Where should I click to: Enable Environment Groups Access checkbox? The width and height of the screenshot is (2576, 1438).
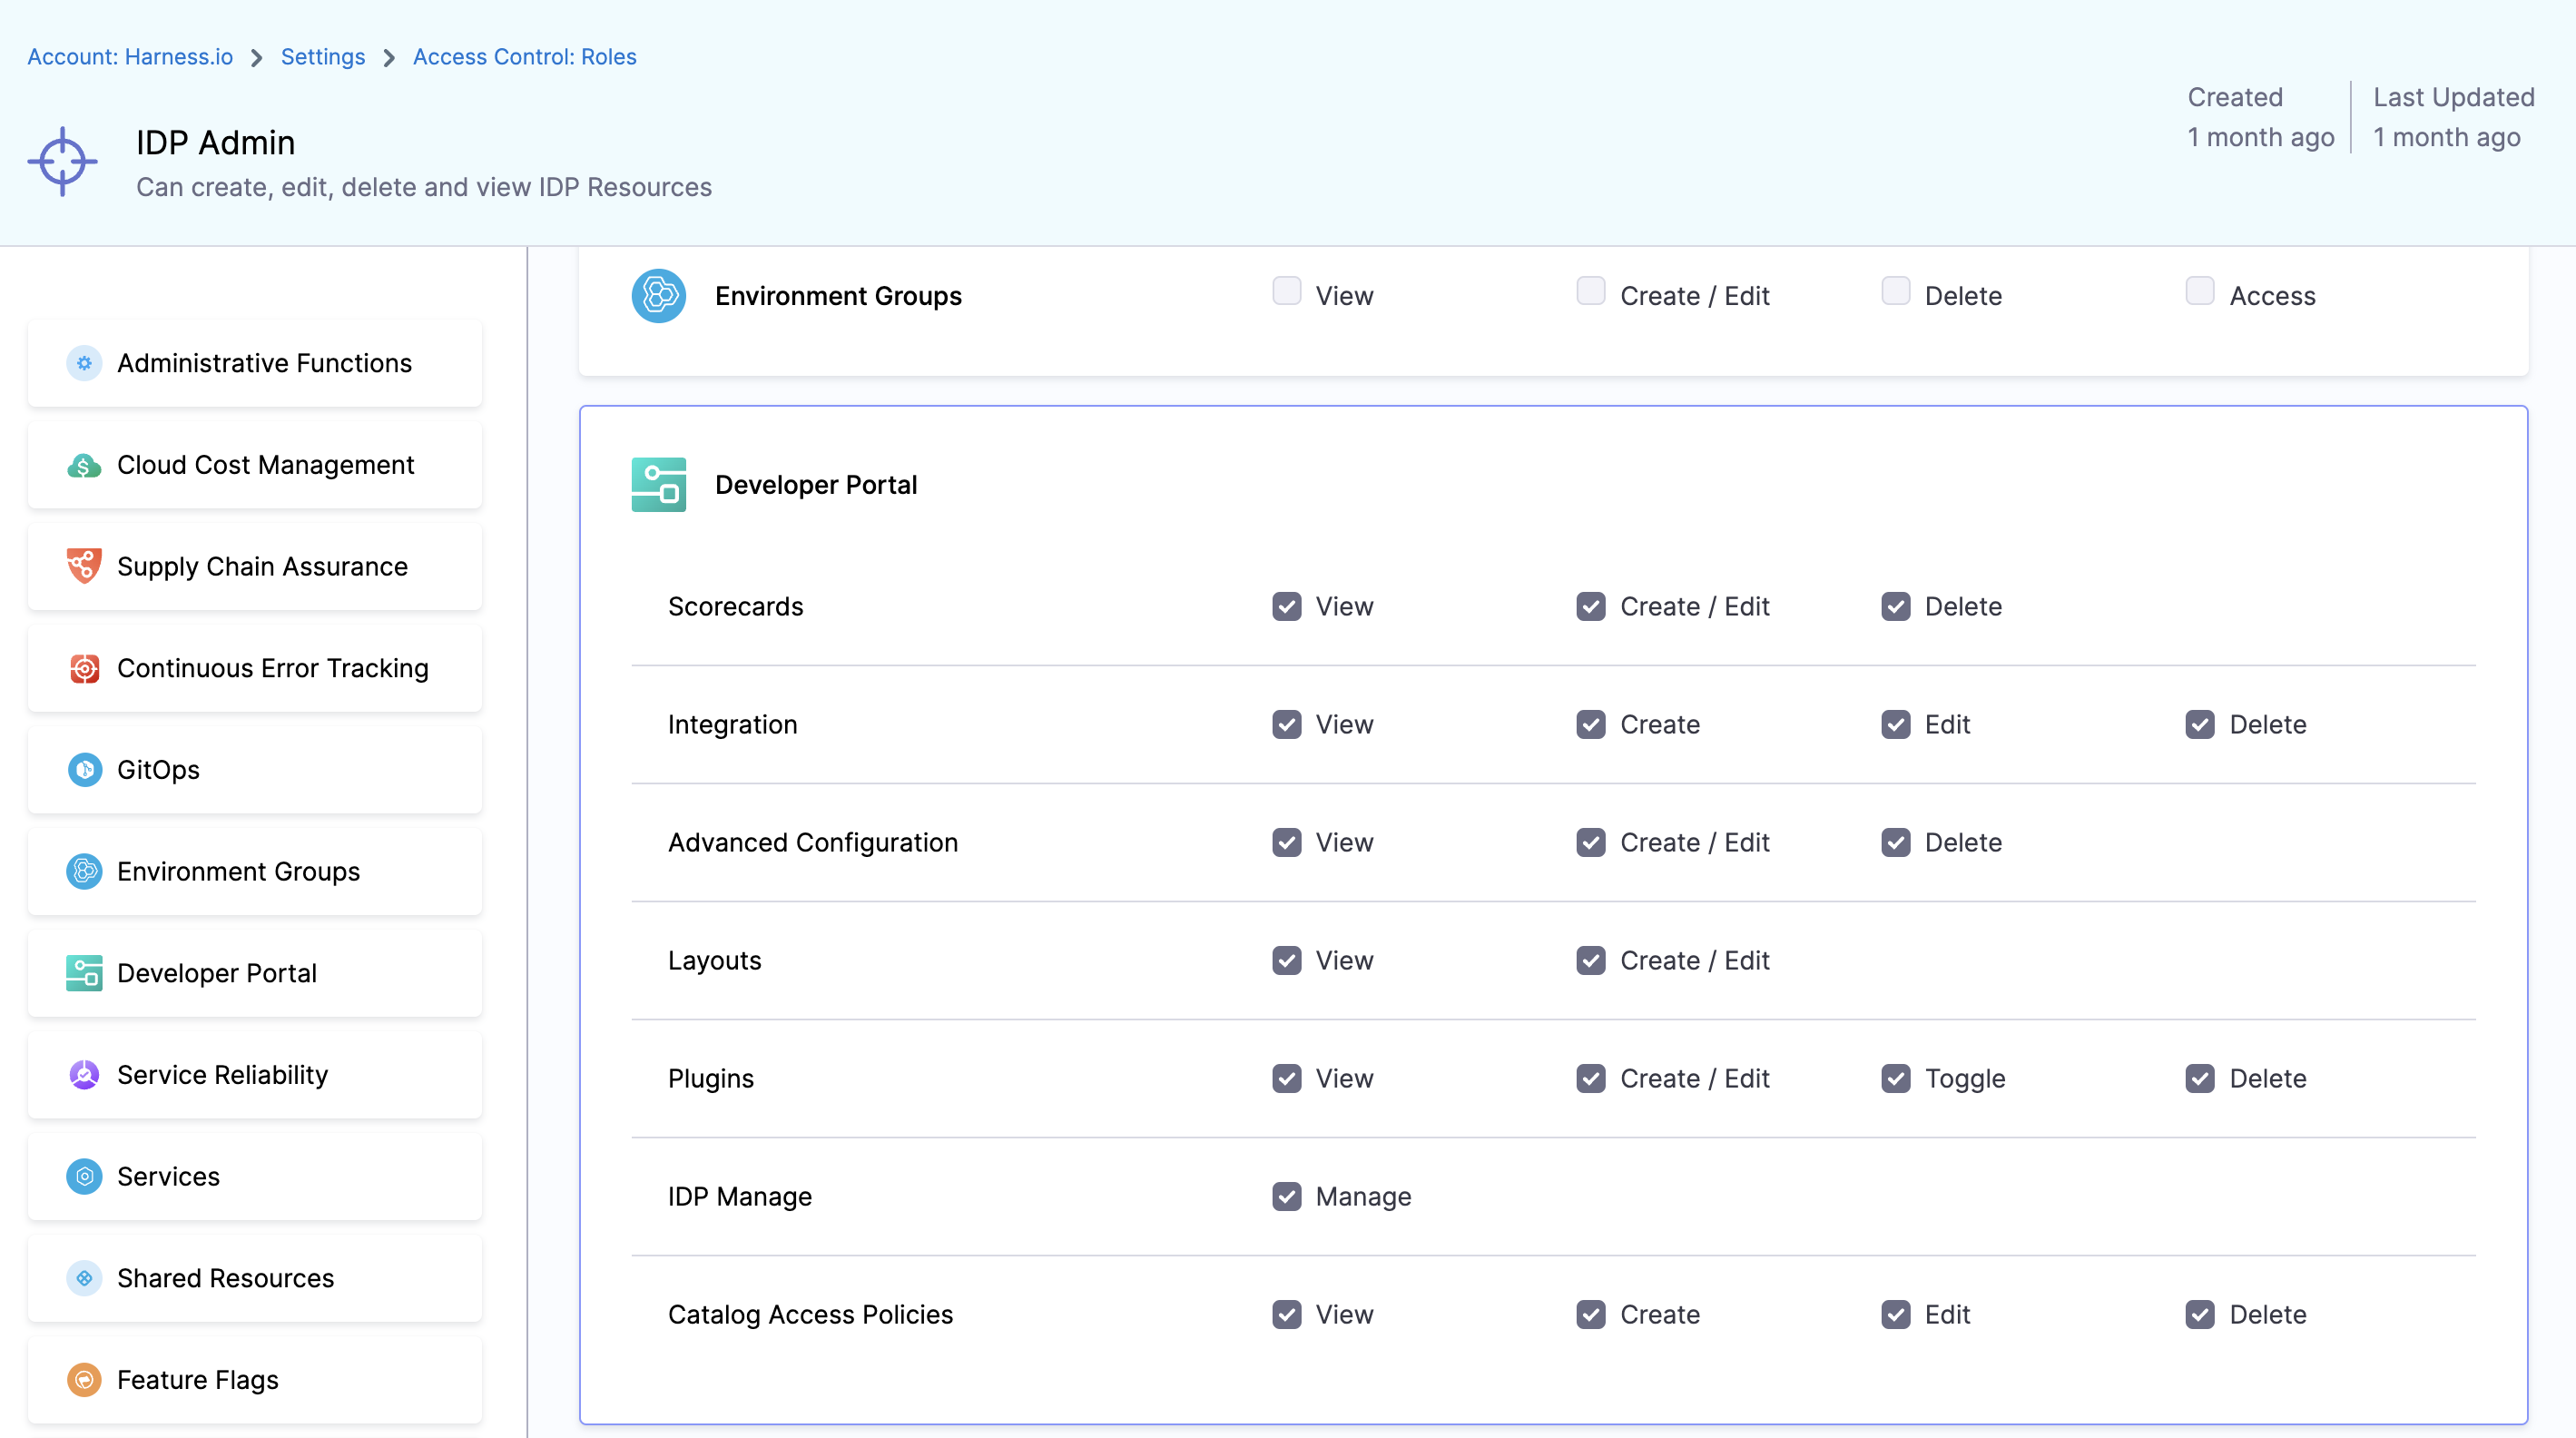pos(2199,291)
